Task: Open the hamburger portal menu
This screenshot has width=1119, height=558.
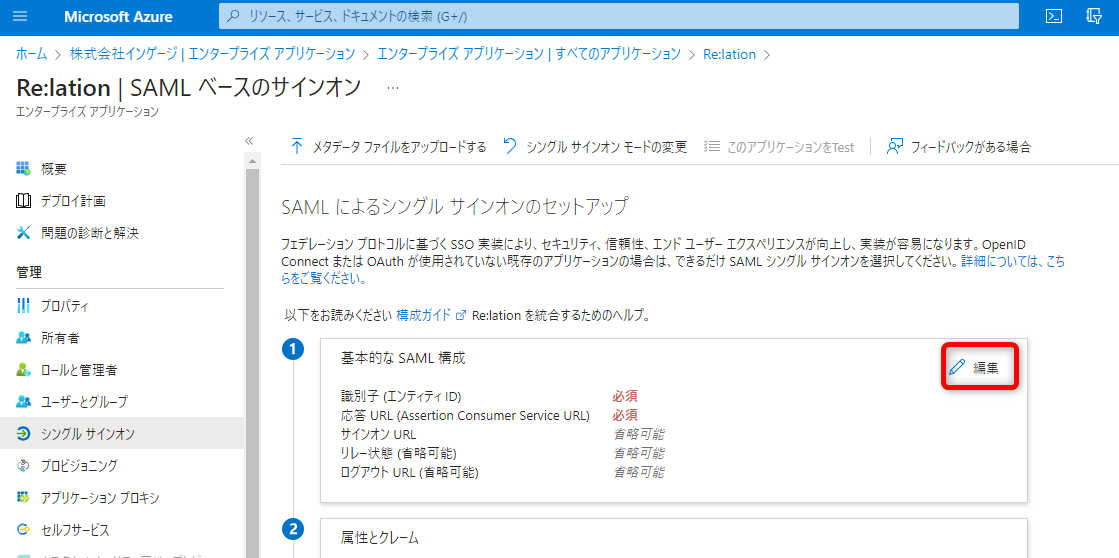Action: pos(20,16)
